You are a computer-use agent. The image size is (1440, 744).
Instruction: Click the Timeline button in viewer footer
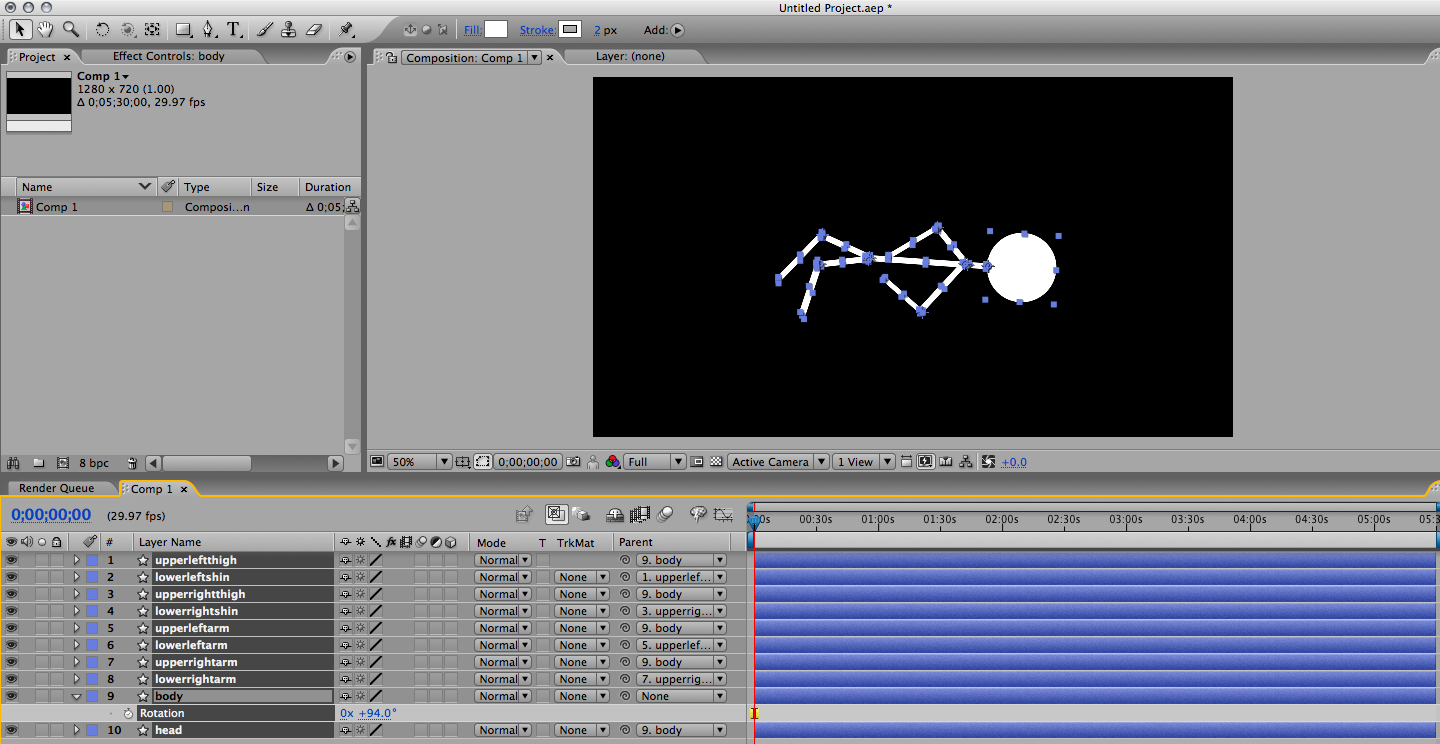(x=946, y=462)
